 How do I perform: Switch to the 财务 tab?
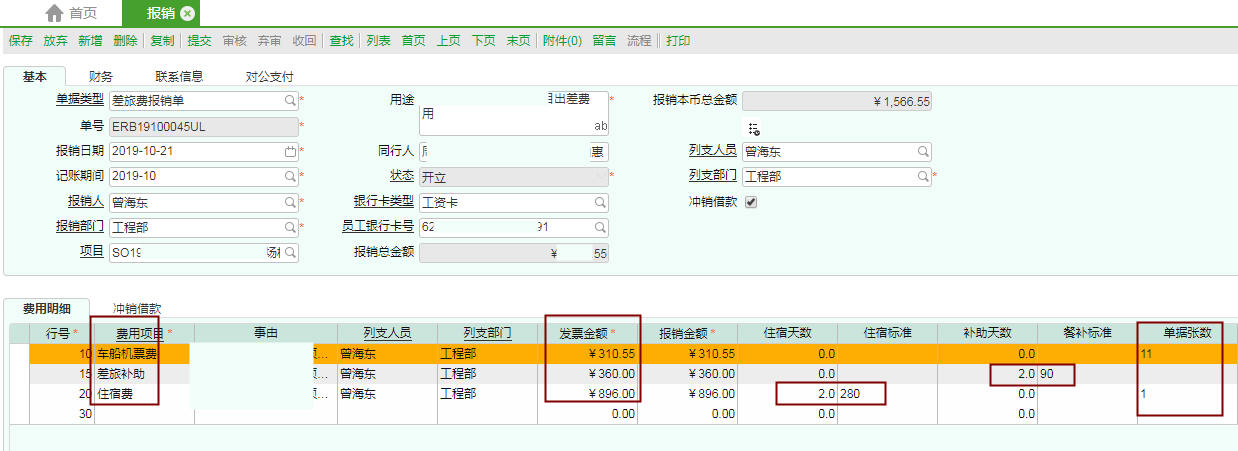tap(100, 76)
